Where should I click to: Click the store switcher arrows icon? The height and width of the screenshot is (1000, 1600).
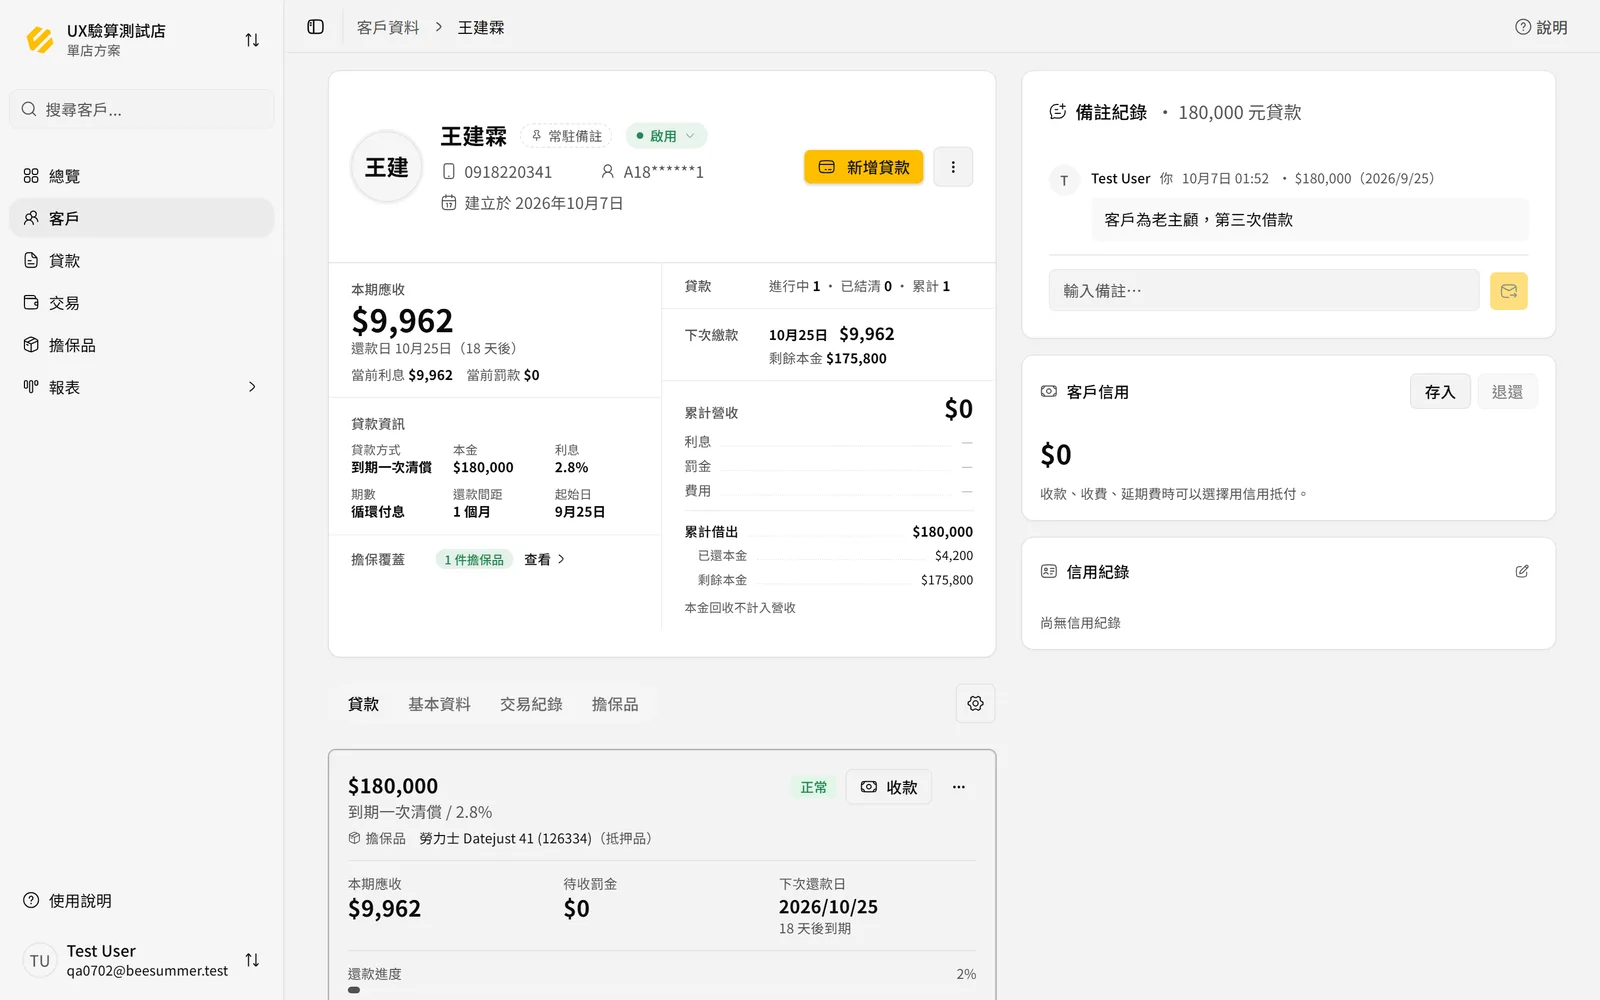click(x=252, y=40)
